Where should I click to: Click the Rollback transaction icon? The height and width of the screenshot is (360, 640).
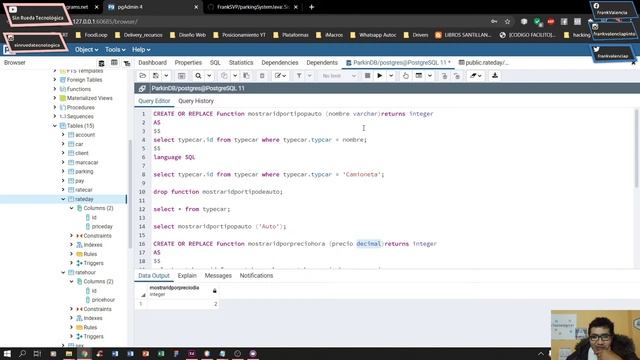[457, 76]
